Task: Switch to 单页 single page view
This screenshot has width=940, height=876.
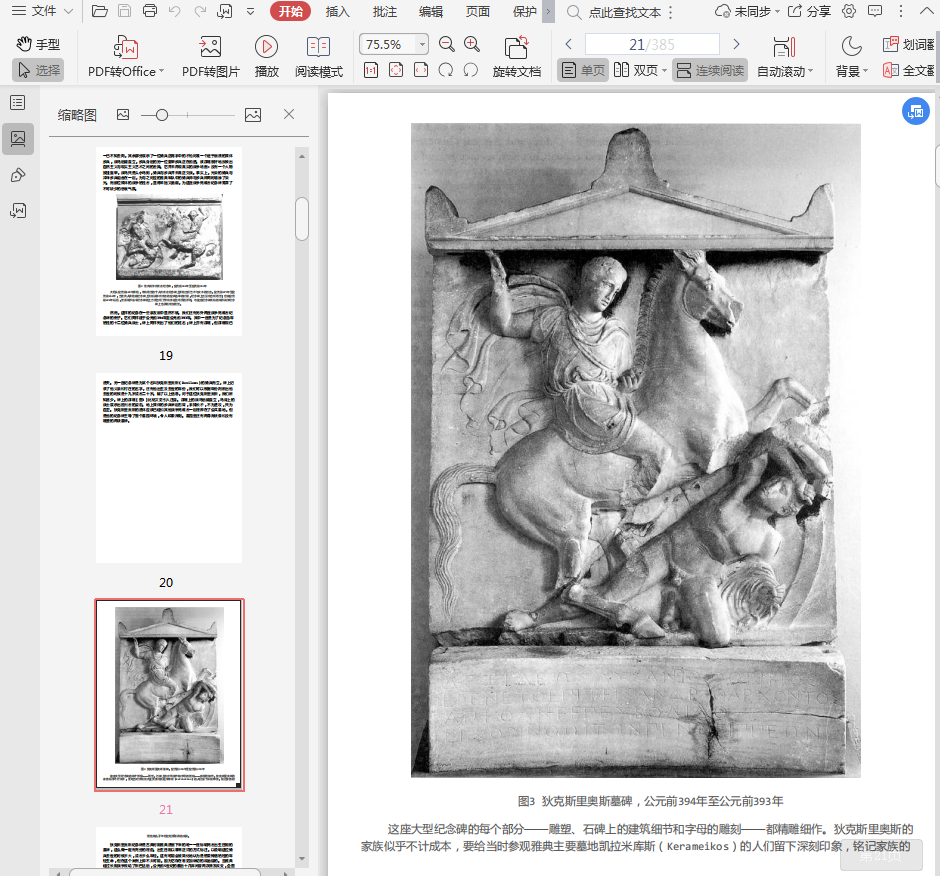Action: [x=583, y=70]
